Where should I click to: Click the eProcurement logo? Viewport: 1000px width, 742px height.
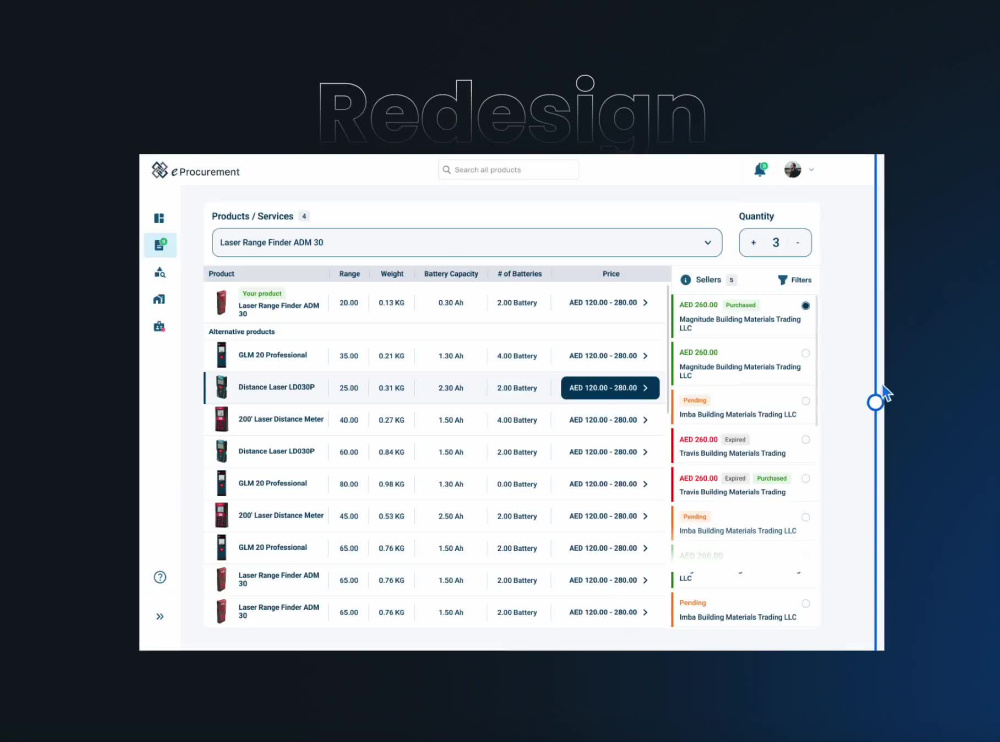click(x=195, y=170)
